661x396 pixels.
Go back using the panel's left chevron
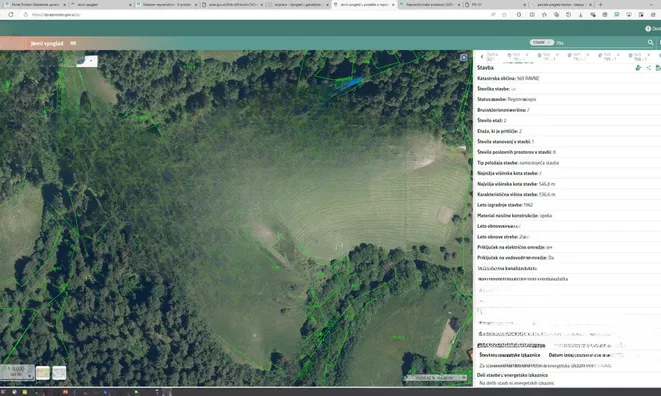(482, 56)
